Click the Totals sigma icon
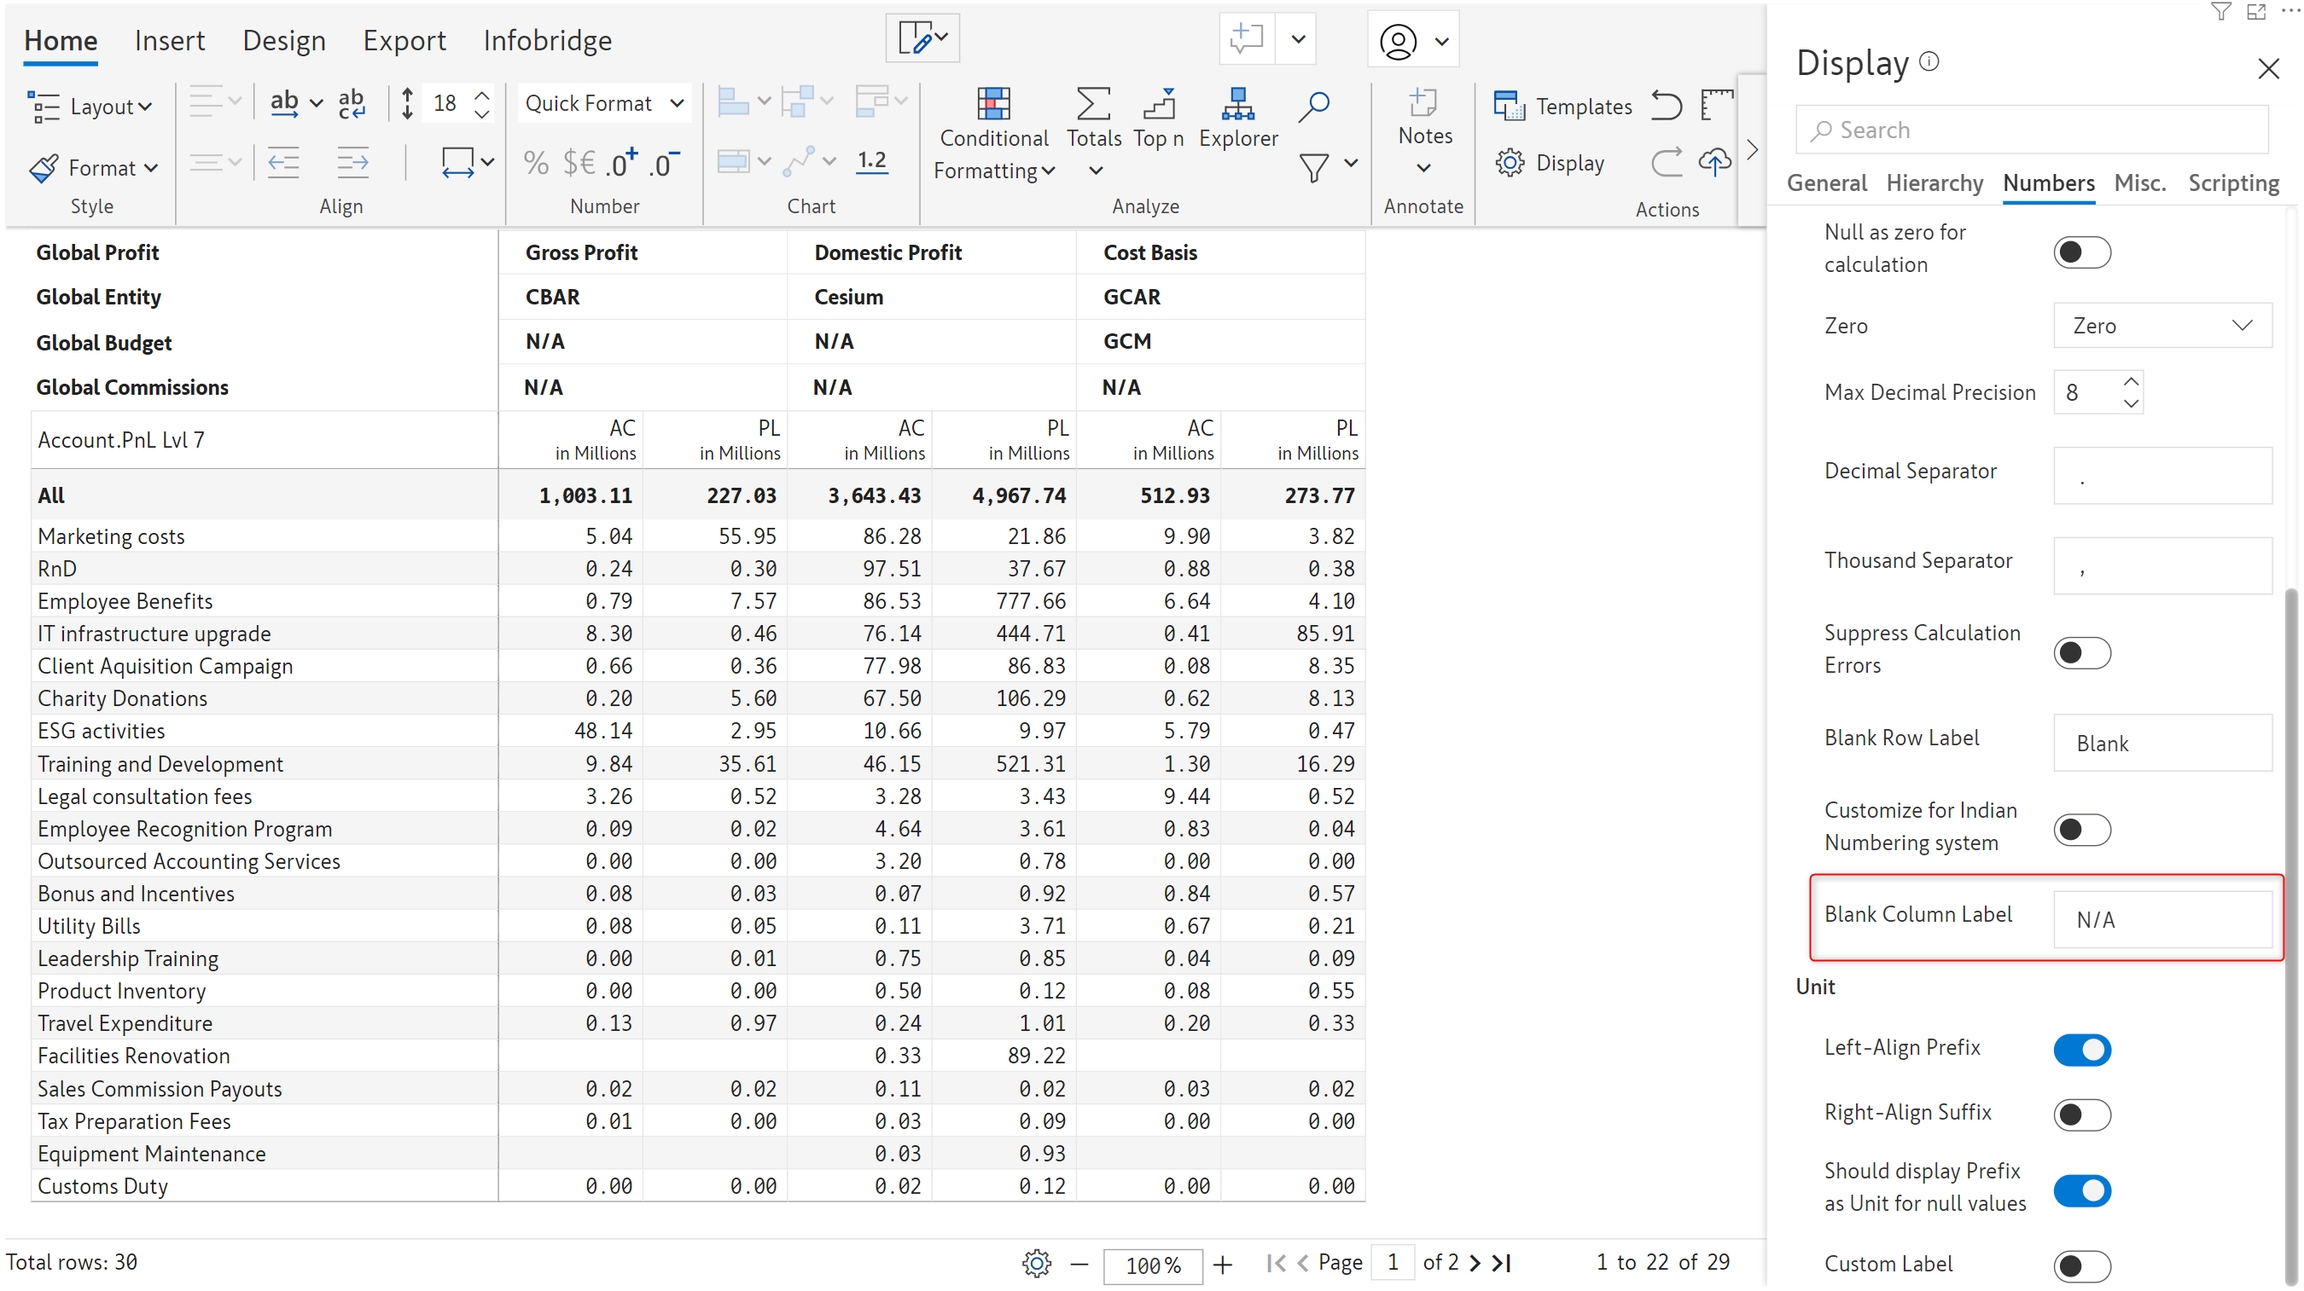Image resolution: width=2304 pixels, height=1291 pixels. click(x=1093, y=104)
